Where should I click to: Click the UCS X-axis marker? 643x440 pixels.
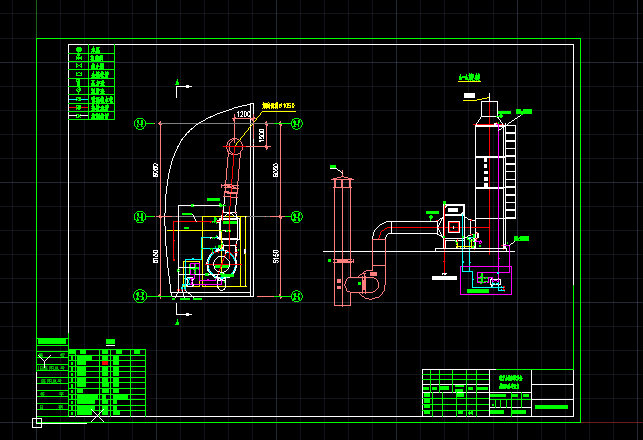[97, 415]
